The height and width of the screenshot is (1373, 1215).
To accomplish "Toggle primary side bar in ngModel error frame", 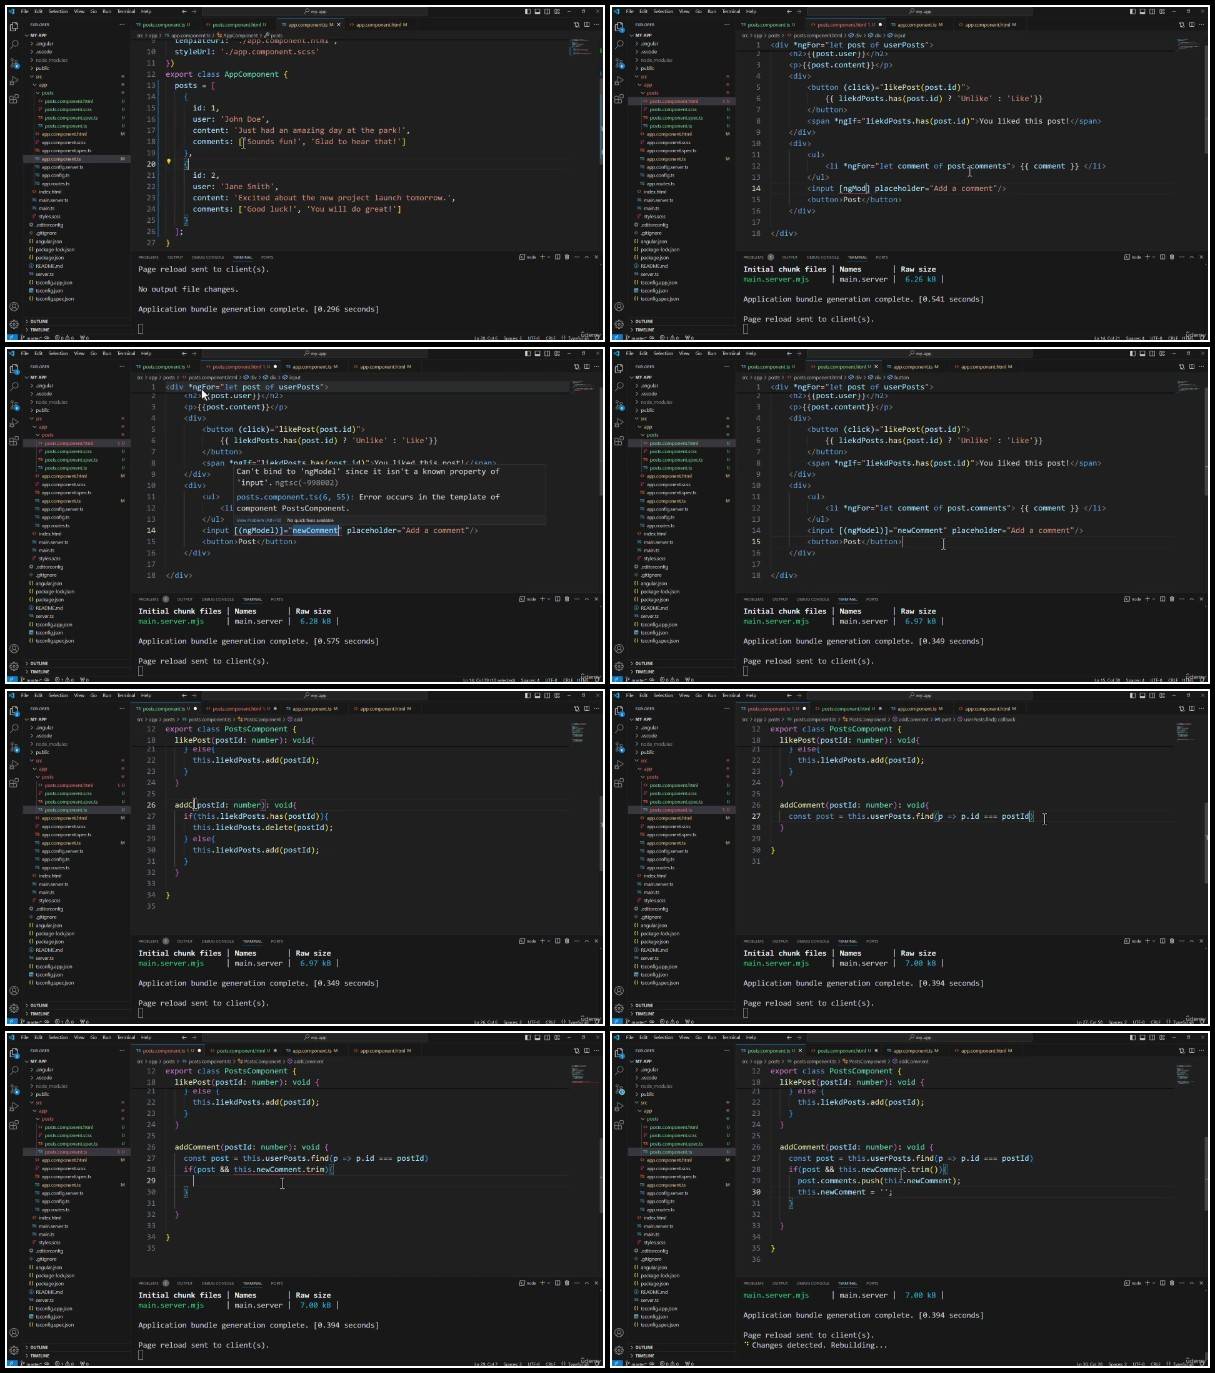I will [x=526, y=353].
